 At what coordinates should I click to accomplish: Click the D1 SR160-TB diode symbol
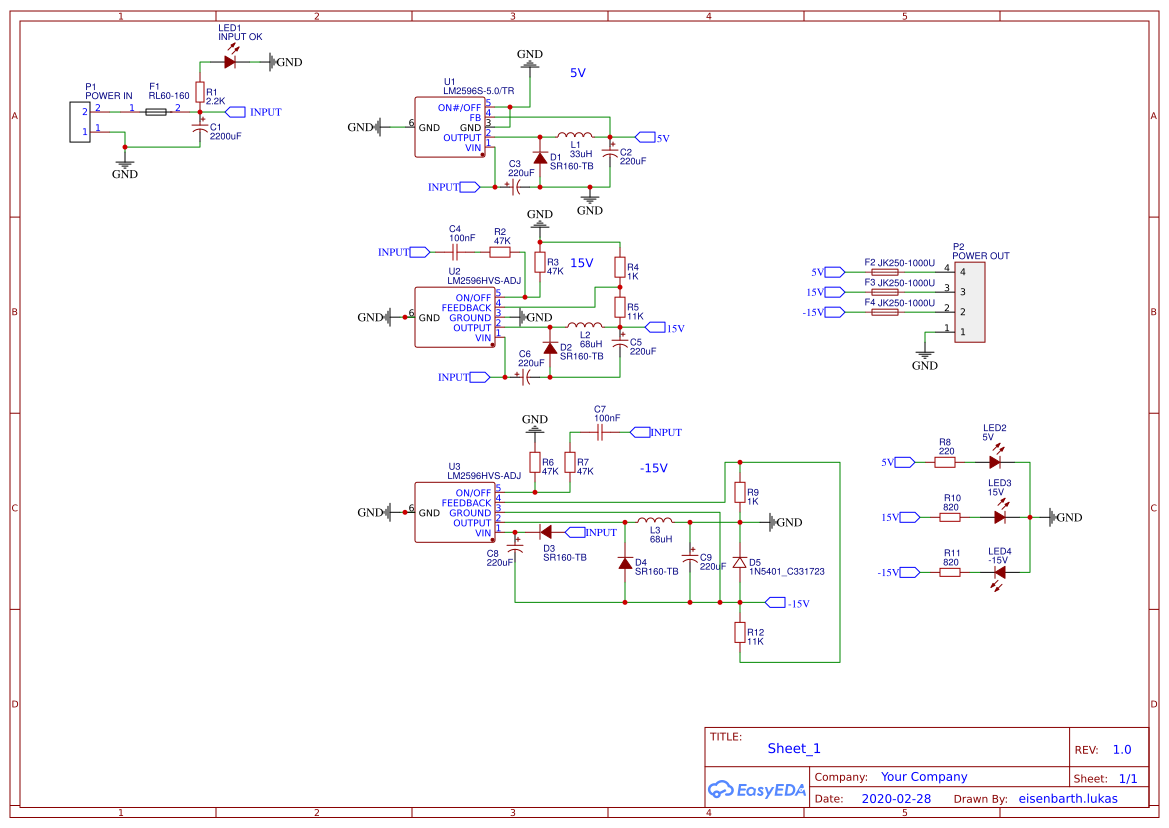[541, 157]
